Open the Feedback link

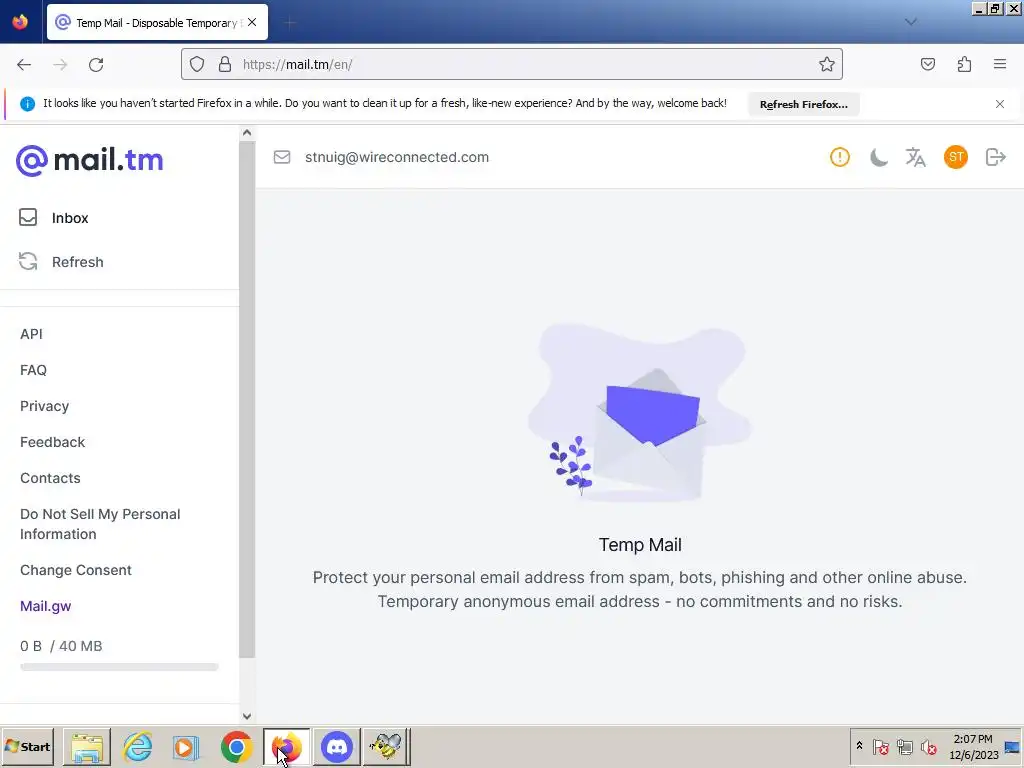[x=52, y=442]
